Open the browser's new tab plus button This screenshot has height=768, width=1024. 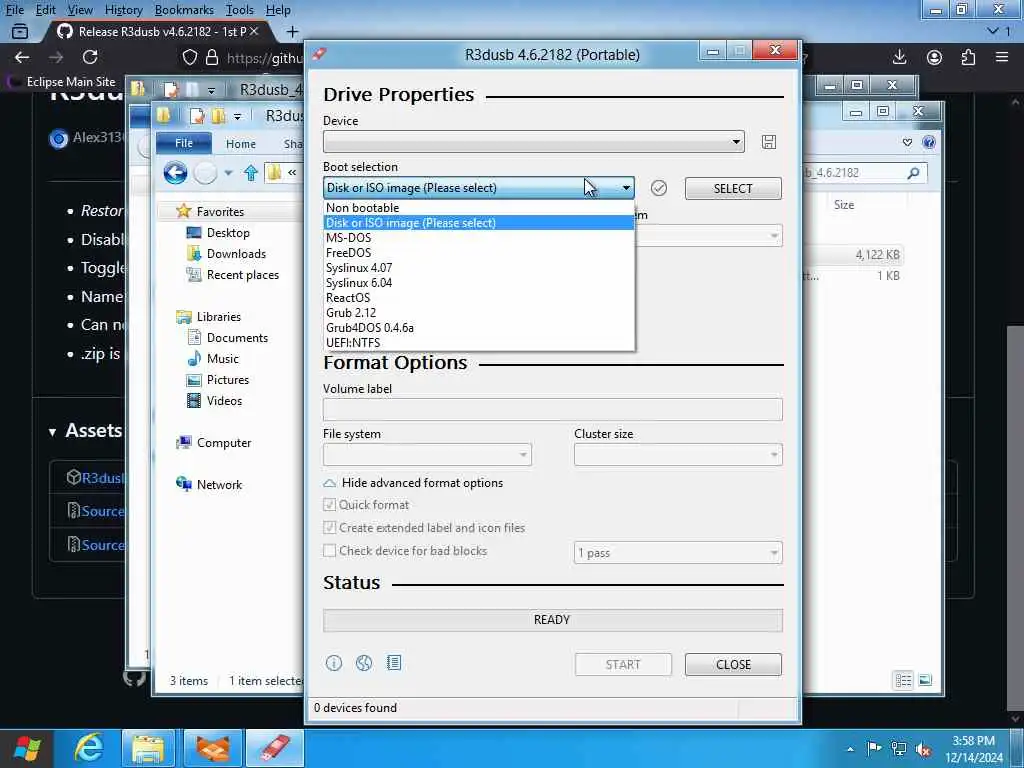pyautogui.click(x=292, y=31)
